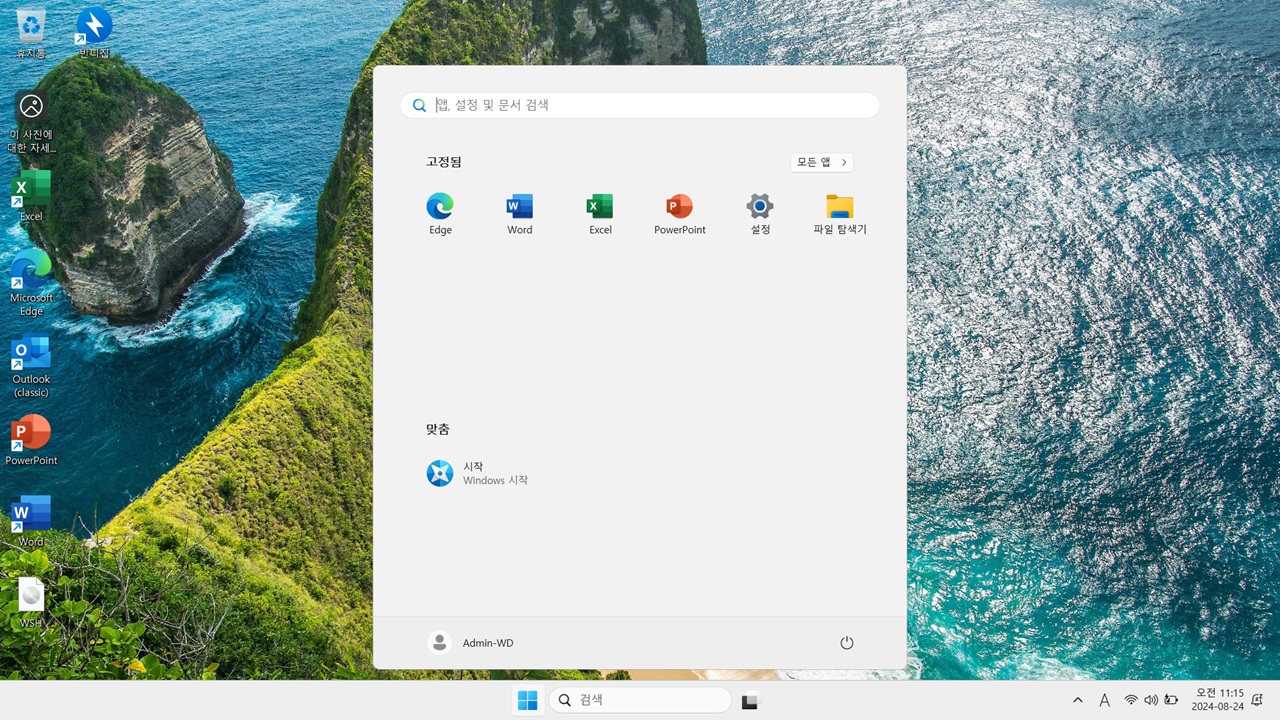Open the recommended Windows 시작 item
Viewport: 1280px width, 720px height.
pos(478,473)
